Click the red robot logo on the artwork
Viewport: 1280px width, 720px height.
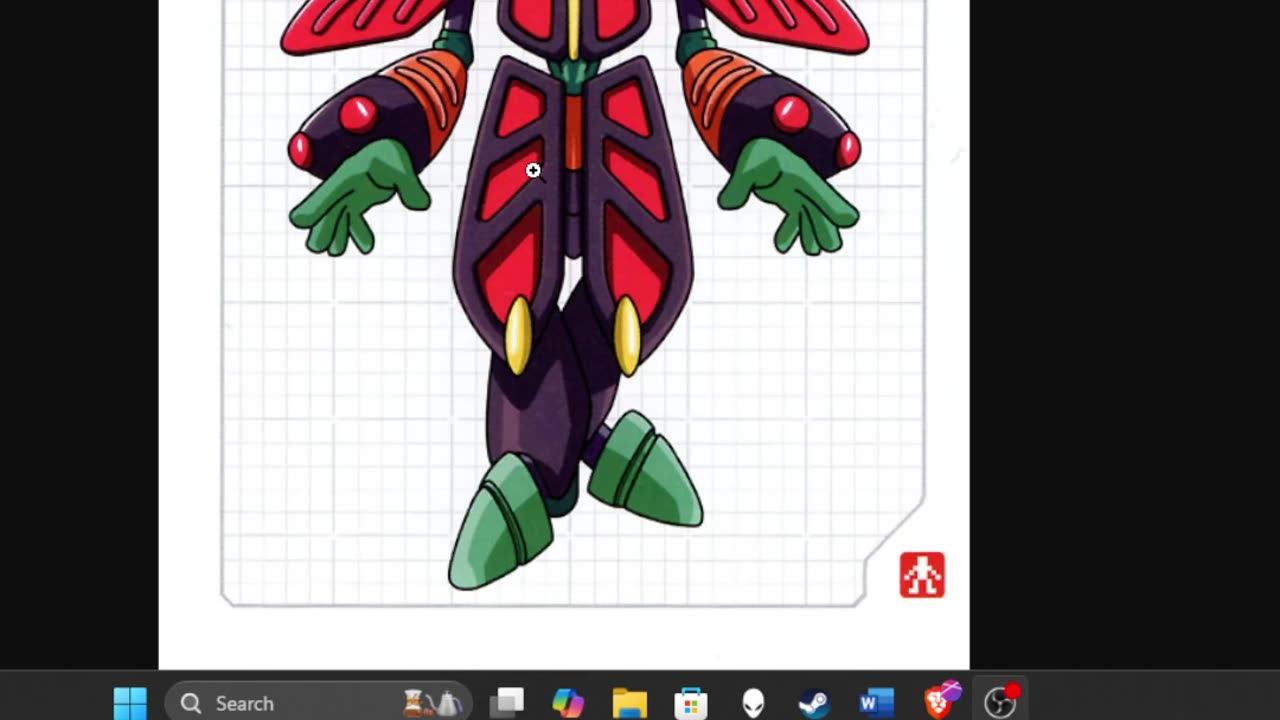(922, 575)
